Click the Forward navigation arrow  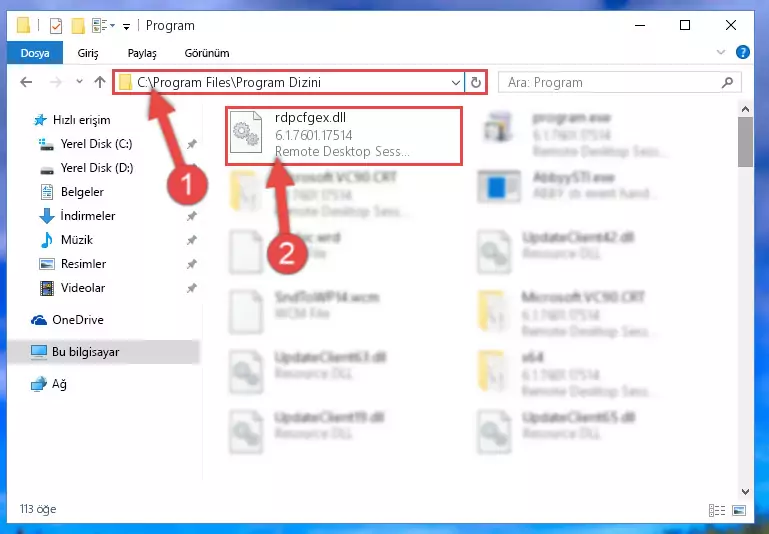tap(55, 82)
